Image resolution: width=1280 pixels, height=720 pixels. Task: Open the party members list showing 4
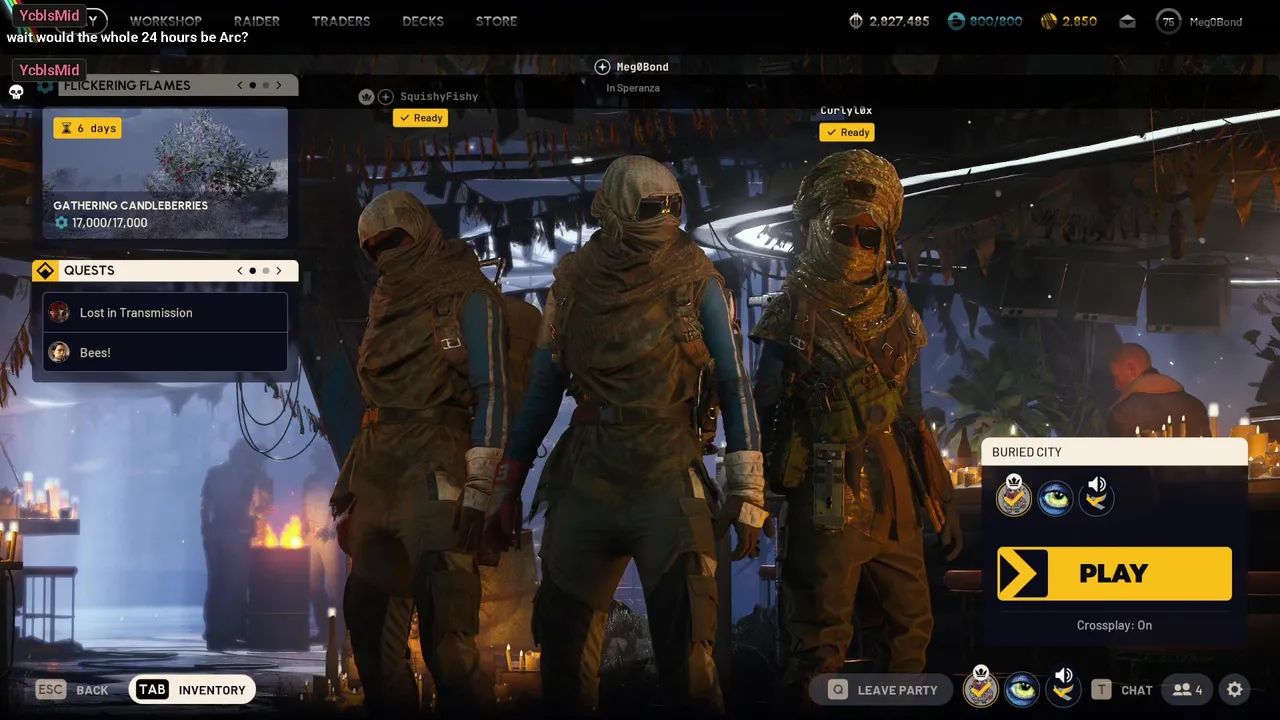click(x=1189, y=690)
